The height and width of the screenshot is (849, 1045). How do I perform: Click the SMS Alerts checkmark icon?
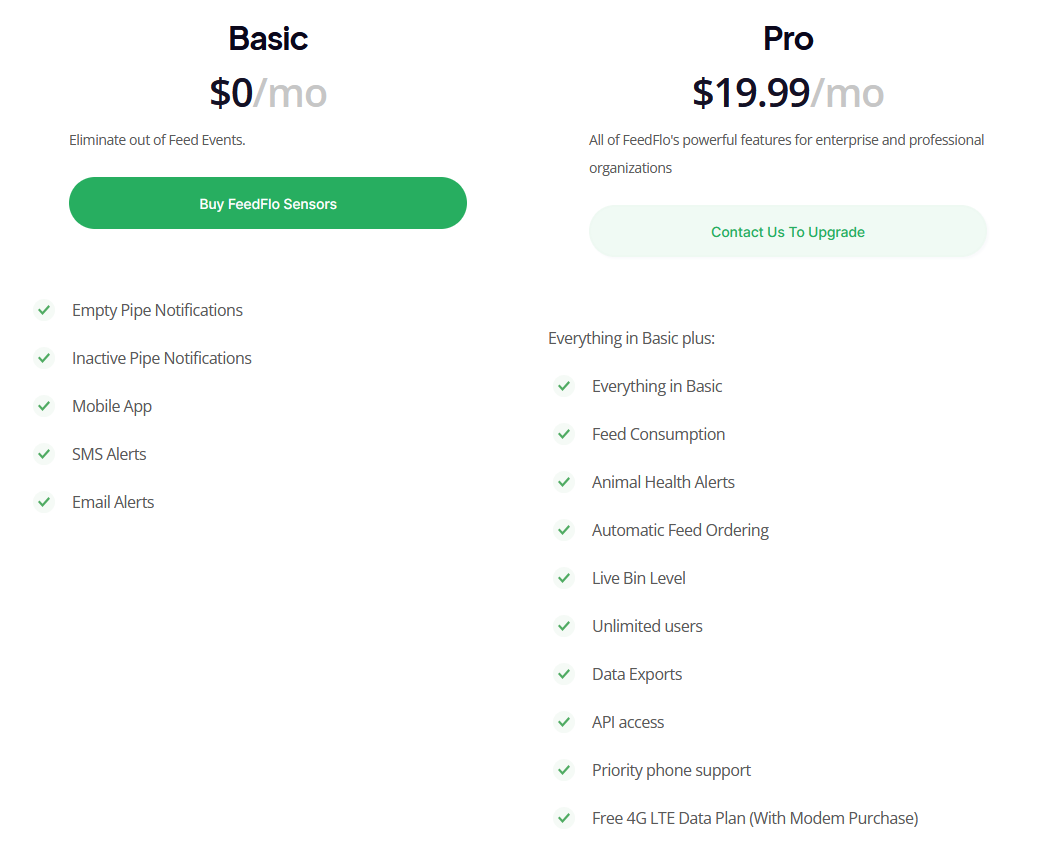pos(44,454)
